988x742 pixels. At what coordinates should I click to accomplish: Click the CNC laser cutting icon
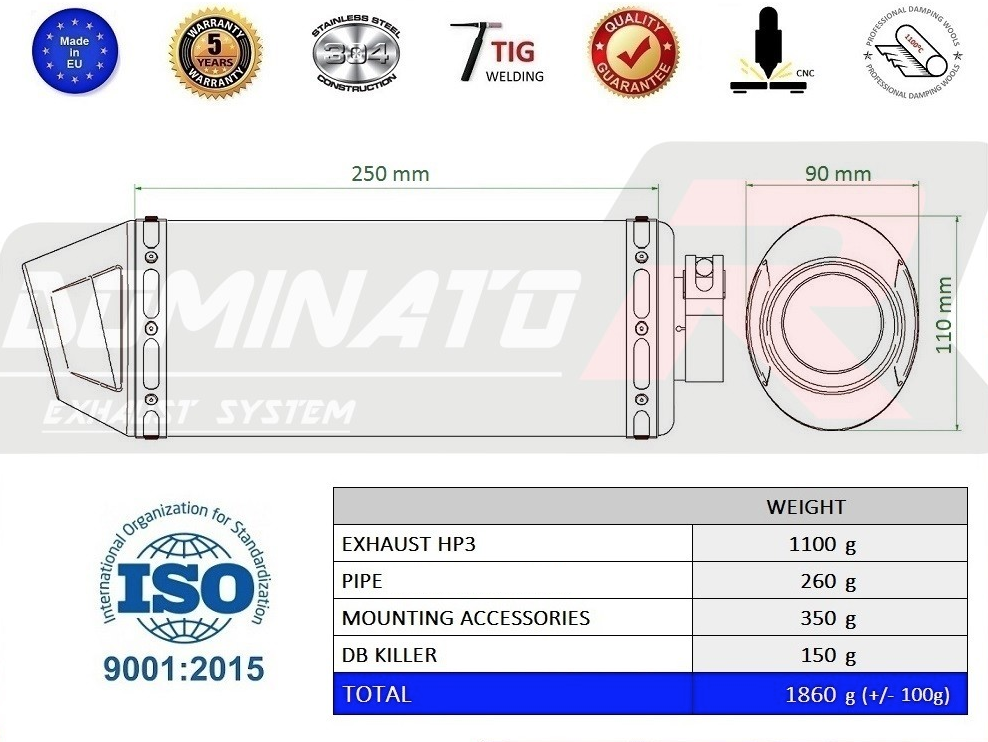pos(771,50)
